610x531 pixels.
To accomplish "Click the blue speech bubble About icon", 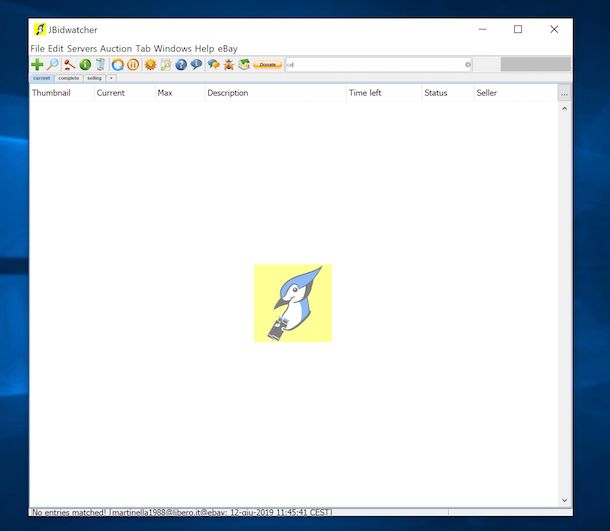I will (196, 65).
